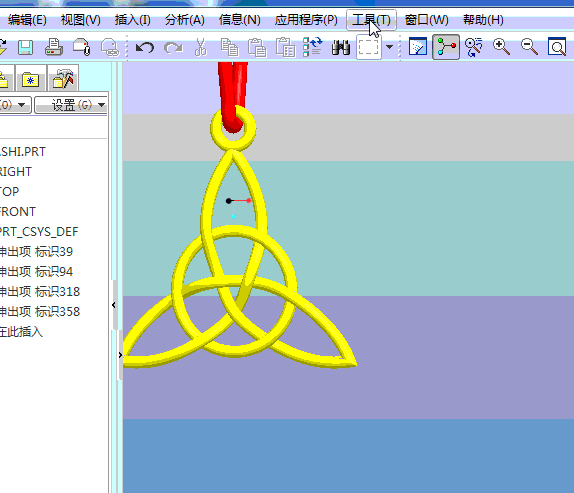The width and height of the screenshot is (574, 493).
Task: Open the Favorites folder tab
Action: (31, 78)
